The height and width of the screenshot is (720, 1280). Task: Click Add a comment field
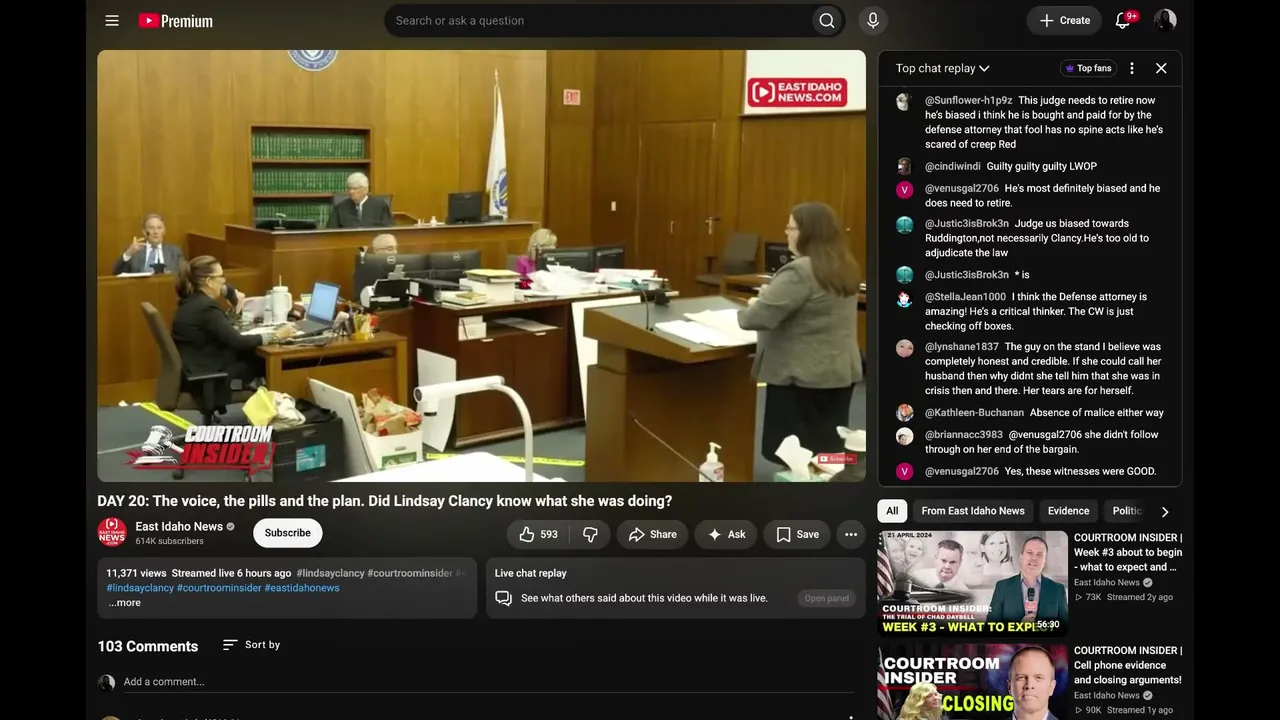[488, 682]
